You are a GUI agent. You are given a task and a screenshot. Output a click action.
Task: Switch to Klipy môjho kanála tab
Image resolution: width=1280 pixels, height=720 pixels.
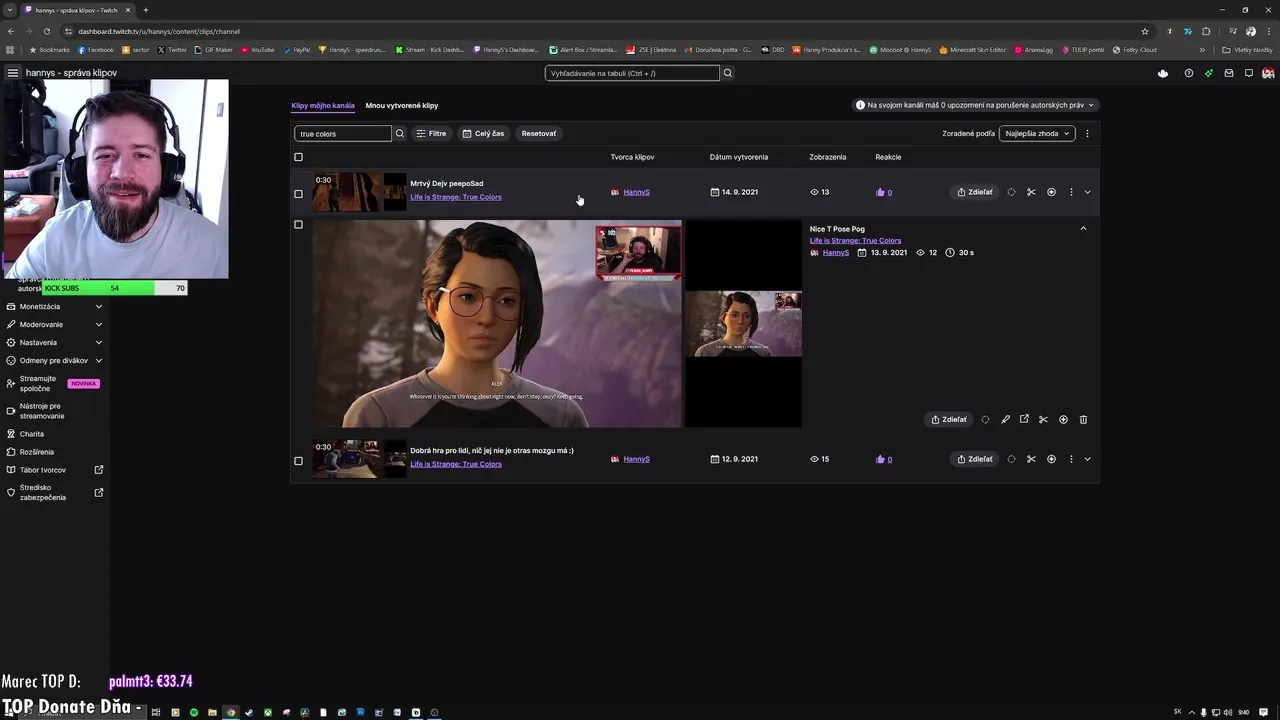[323, 105]
